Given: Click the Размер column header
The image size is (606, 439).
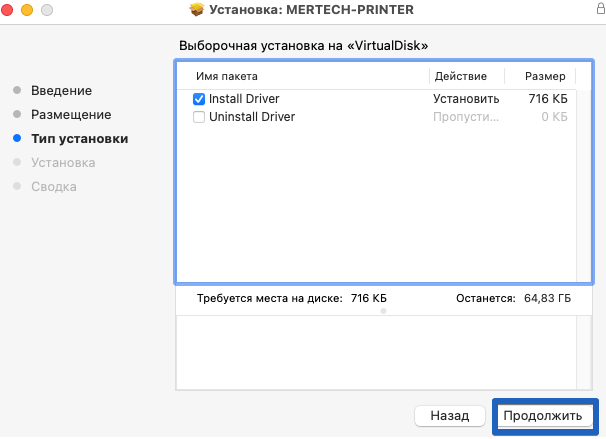Looking at the screenshot, I should coord(545,76).
